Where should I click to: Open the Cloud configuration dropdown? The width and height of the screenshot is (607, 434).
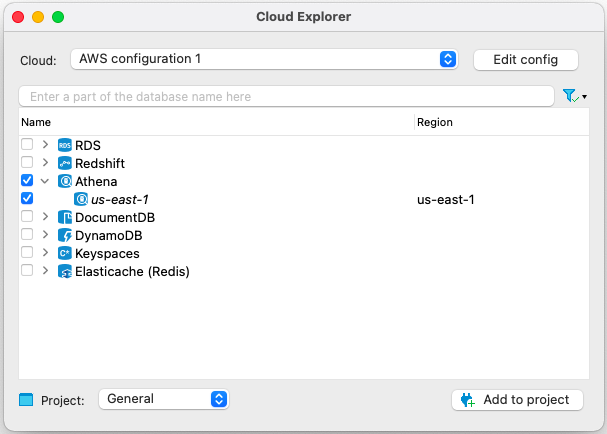tap(264, 59)
